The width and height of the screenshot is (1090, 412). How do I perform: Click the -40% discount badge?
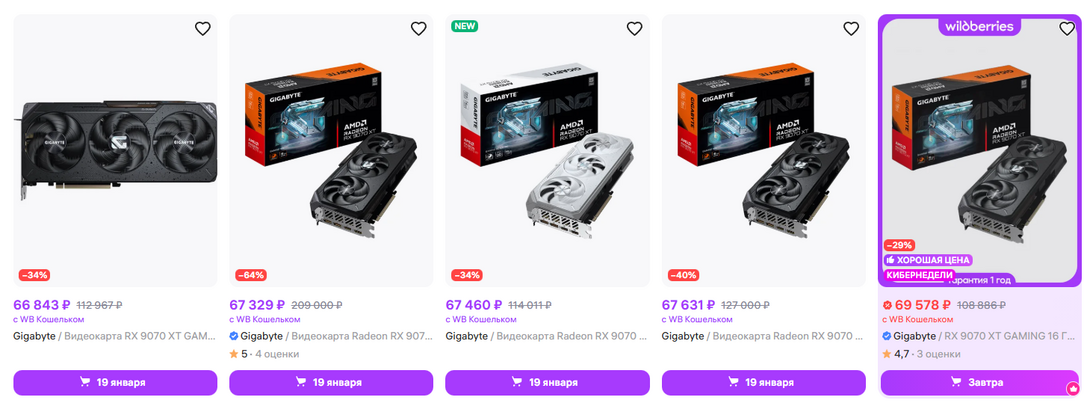tap(683, 275)
